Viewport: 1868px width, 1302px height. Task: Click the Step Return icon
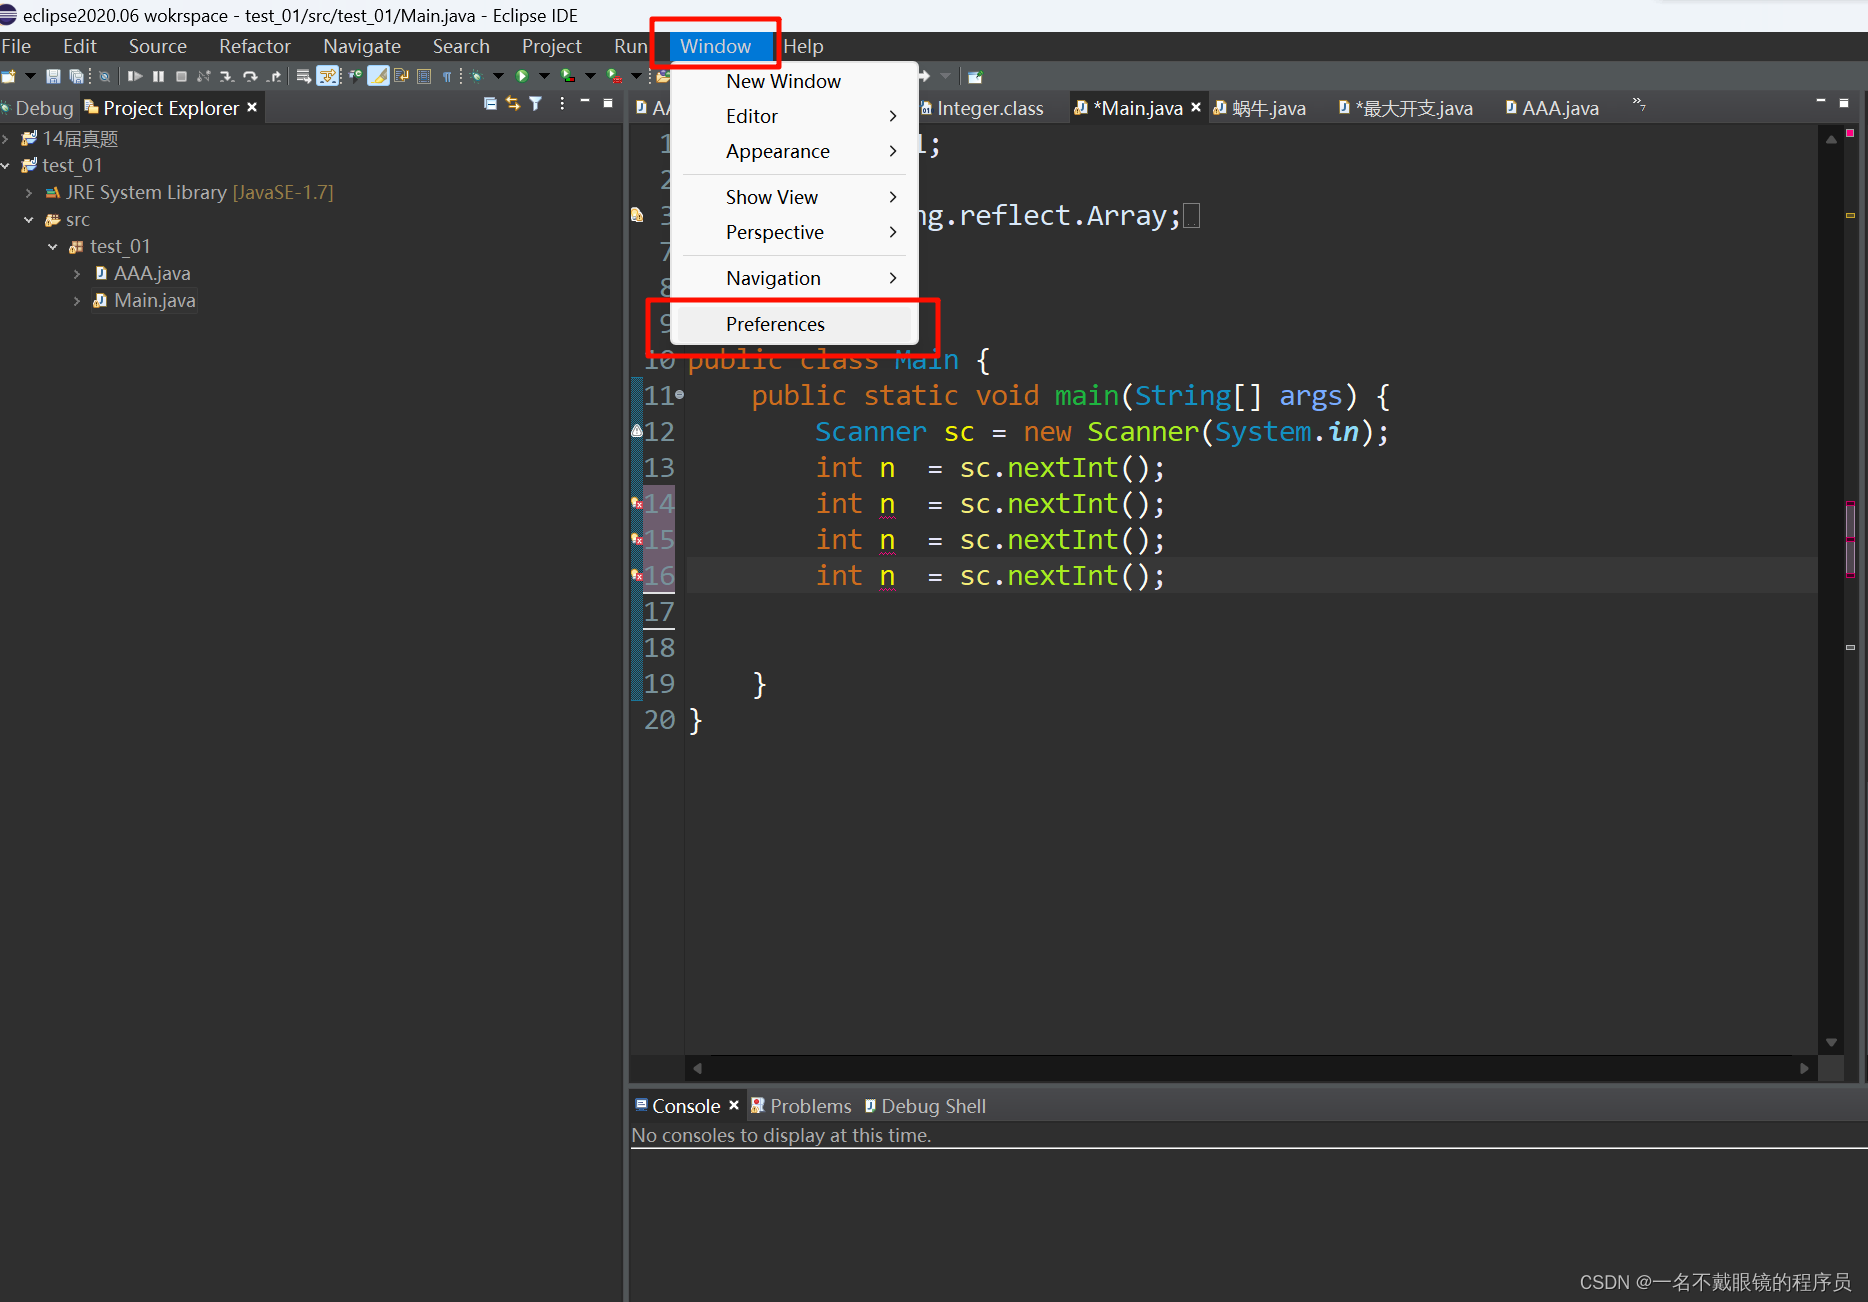tap(274, 76)
